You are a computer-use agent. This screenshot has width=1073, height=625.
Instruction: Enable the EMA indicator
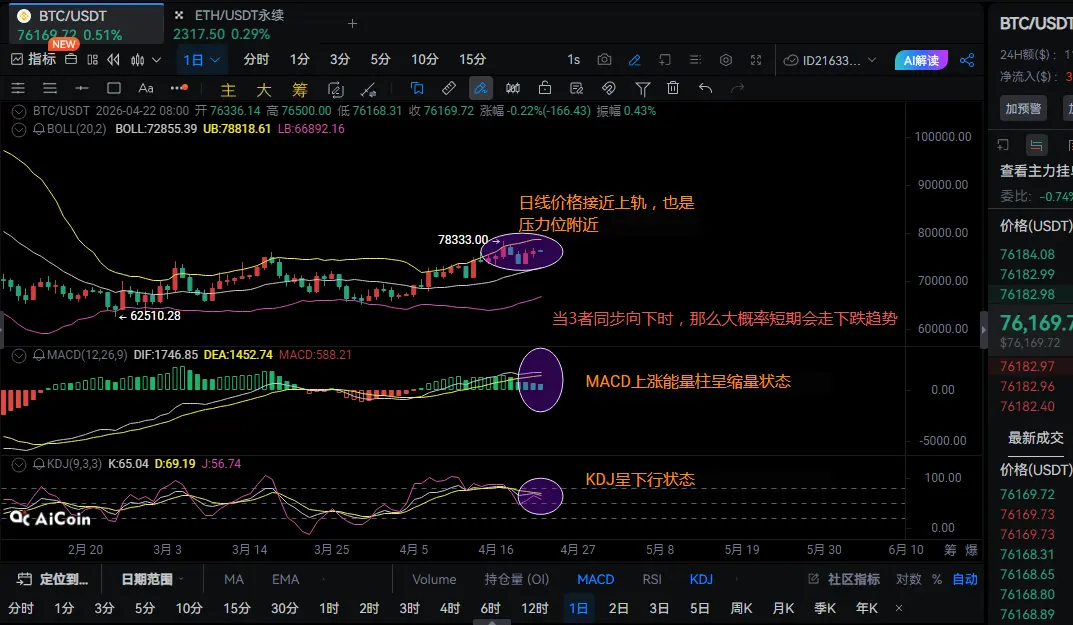pyautogui.click(x=285, y=579)
